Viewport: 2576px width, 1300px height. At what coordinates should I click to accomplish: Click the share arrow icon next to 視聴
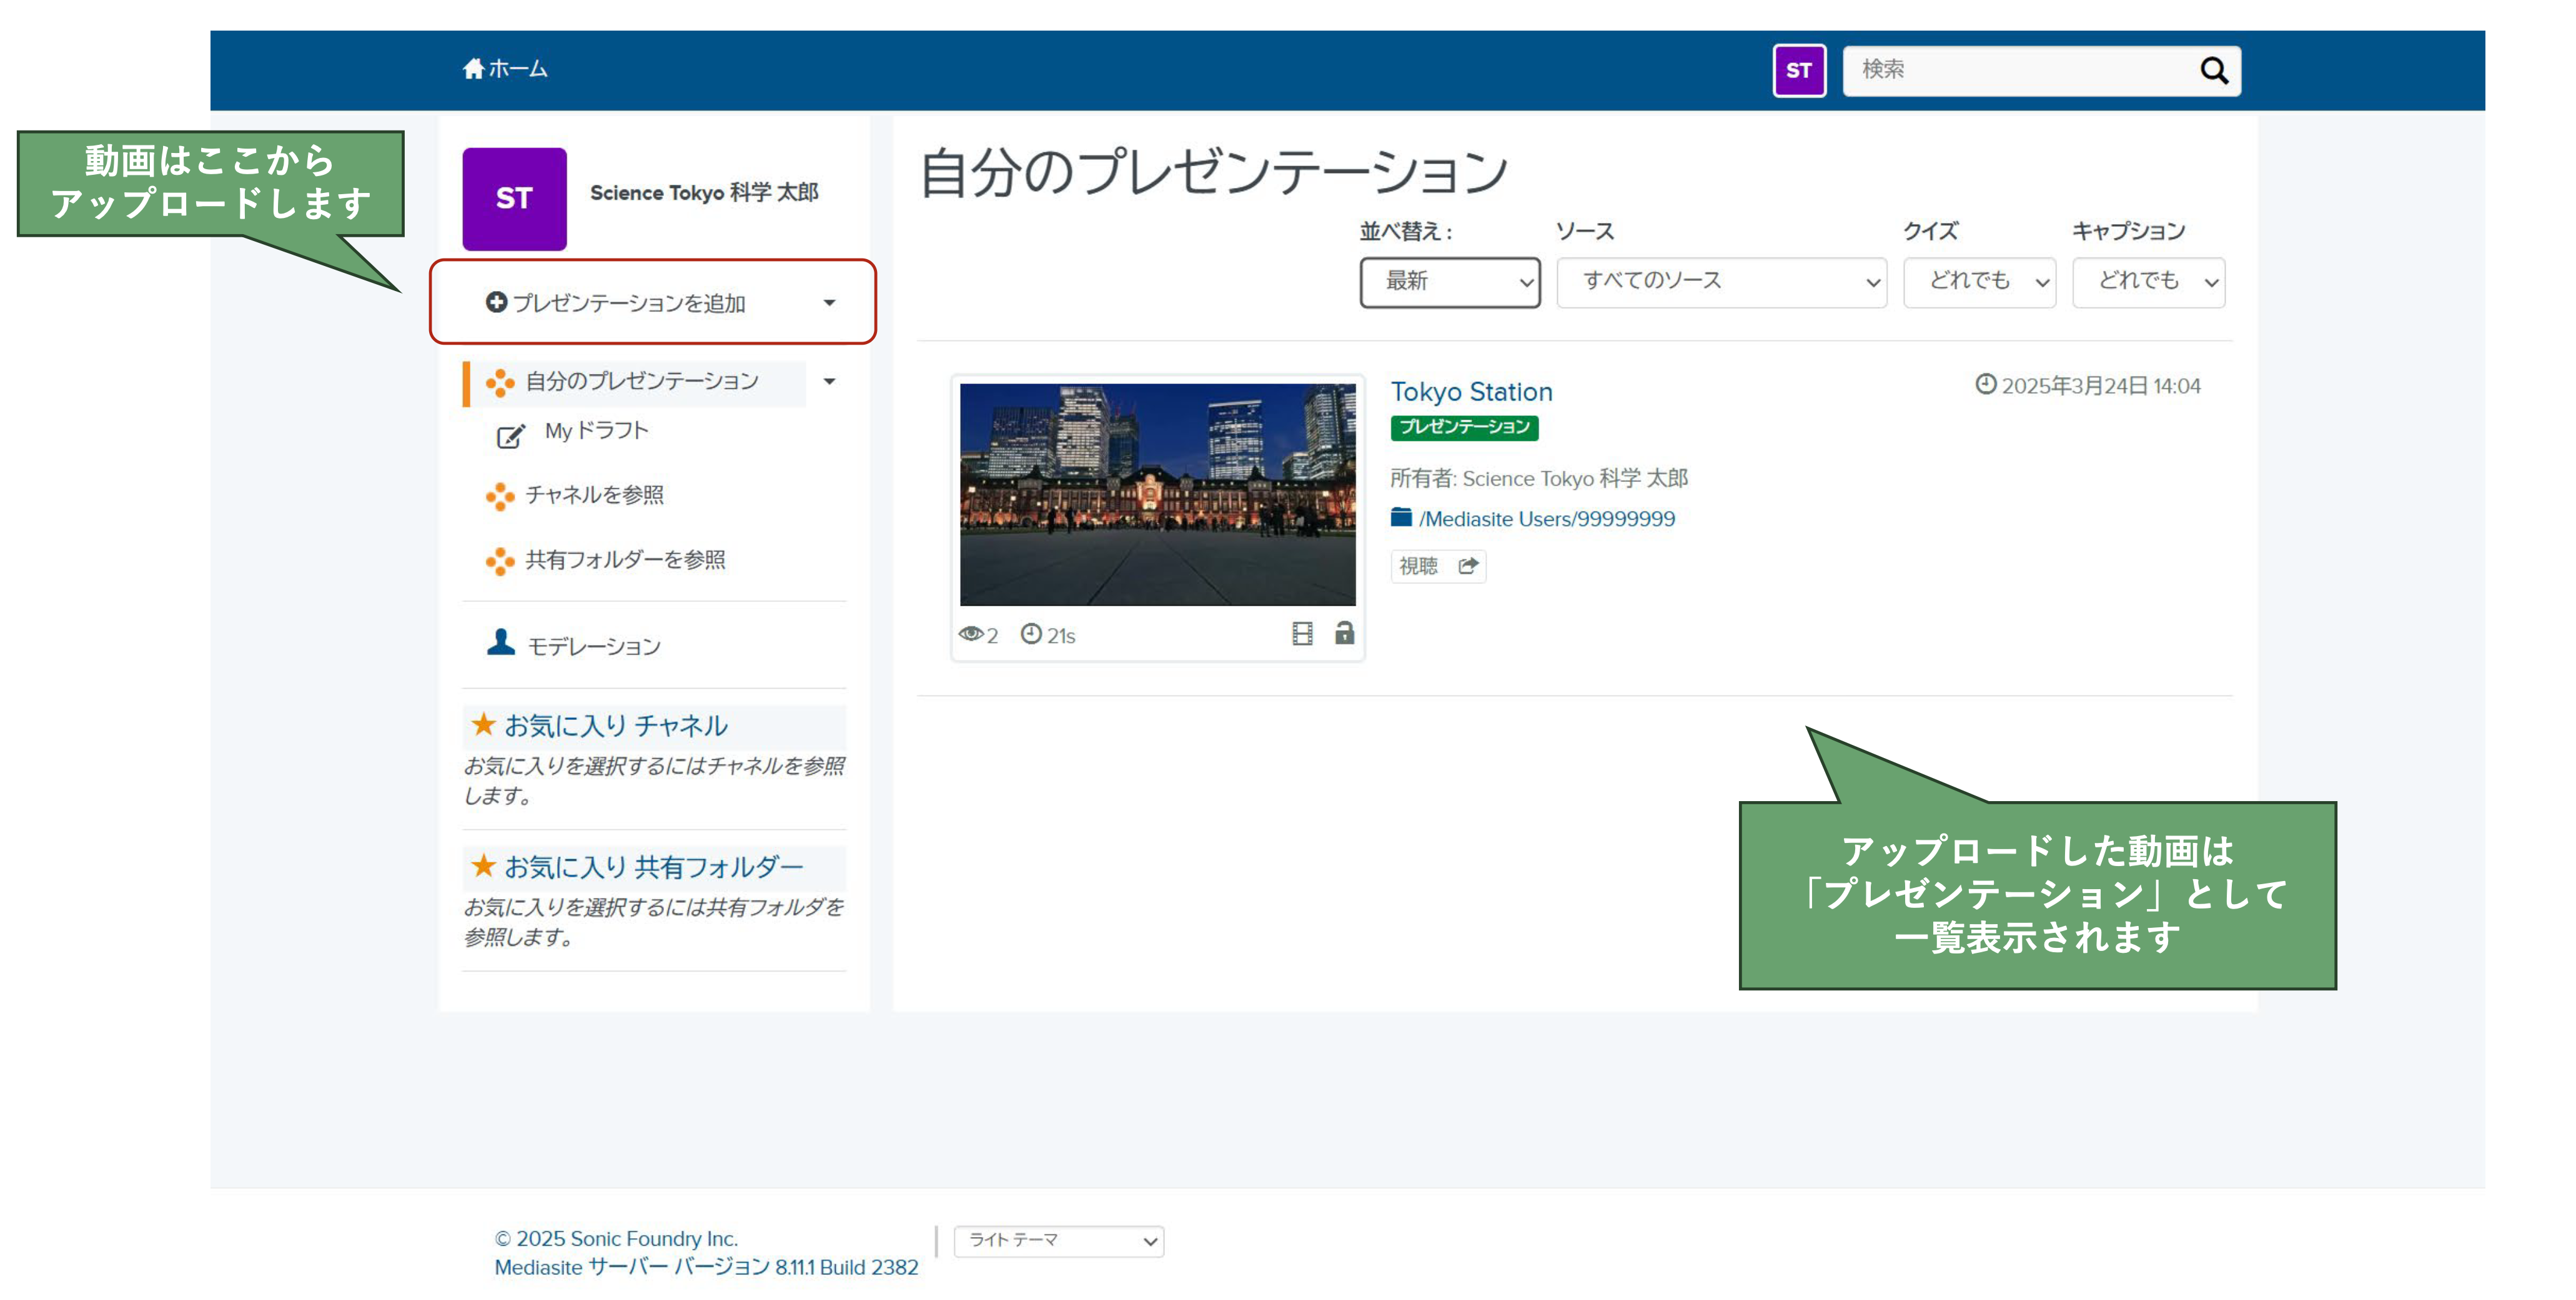(x=1467, y=566)
